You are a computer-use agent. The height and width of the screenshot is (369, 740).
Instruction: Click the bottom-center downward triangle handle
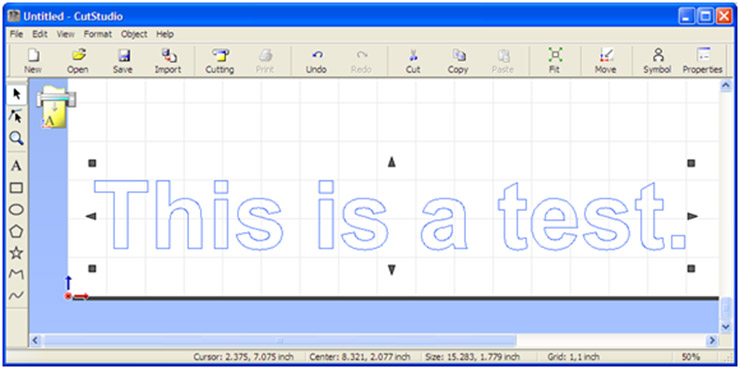click(391, 270)
